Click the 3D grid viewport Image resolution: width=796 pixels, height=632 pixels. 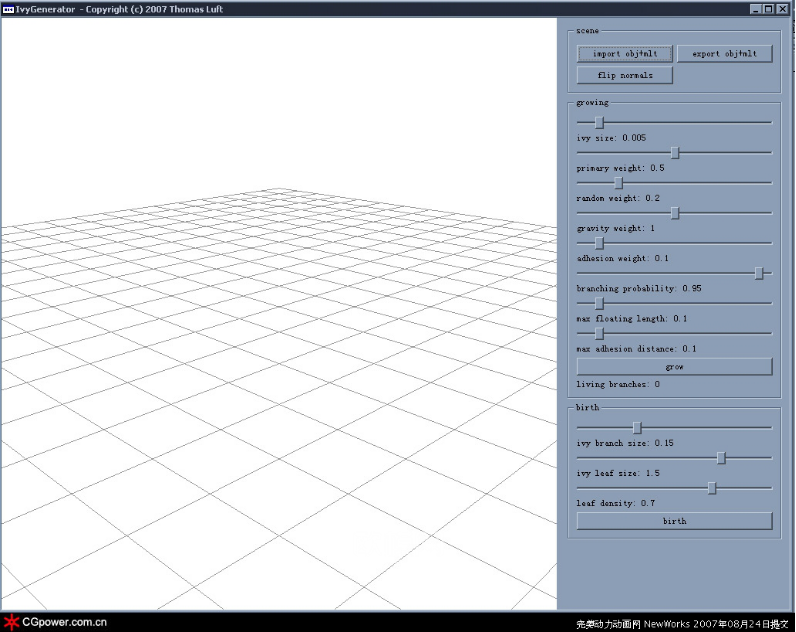(279, 314)
